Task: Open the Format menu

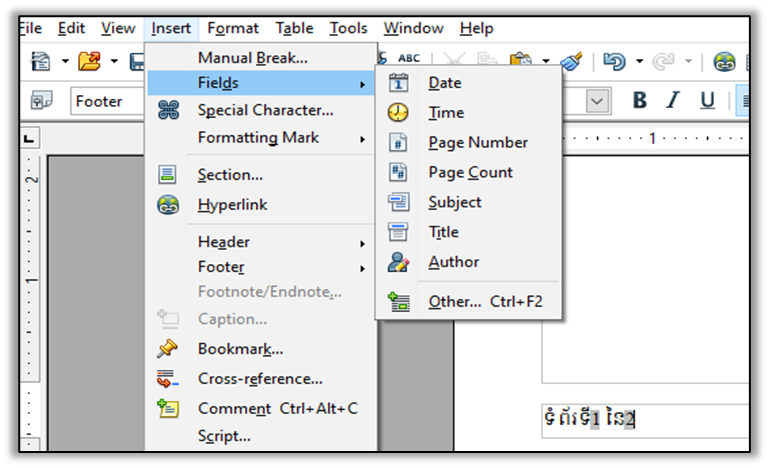Action: (232, 28)
